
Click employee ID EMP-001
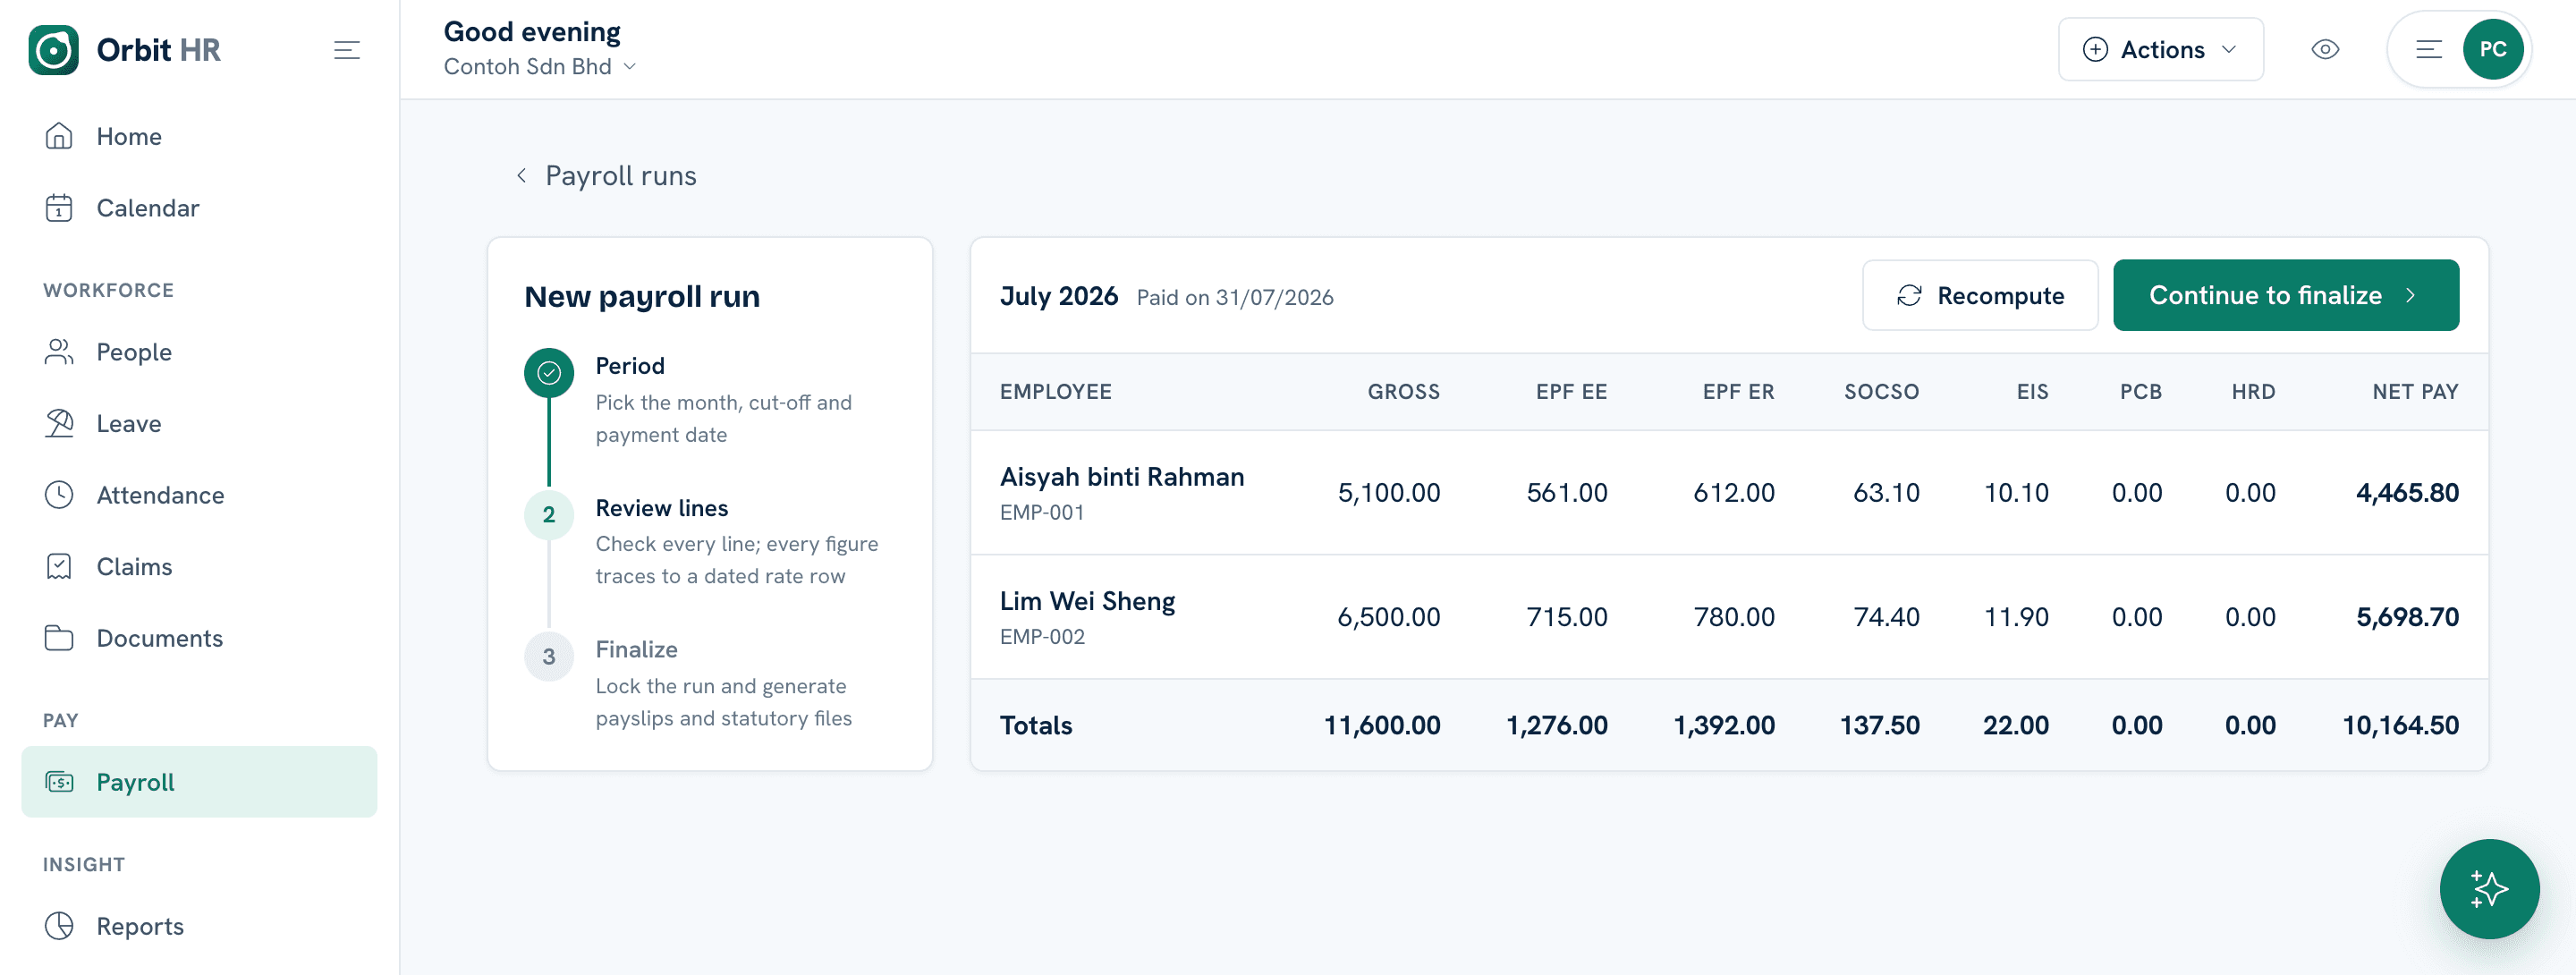[1042, 512]
